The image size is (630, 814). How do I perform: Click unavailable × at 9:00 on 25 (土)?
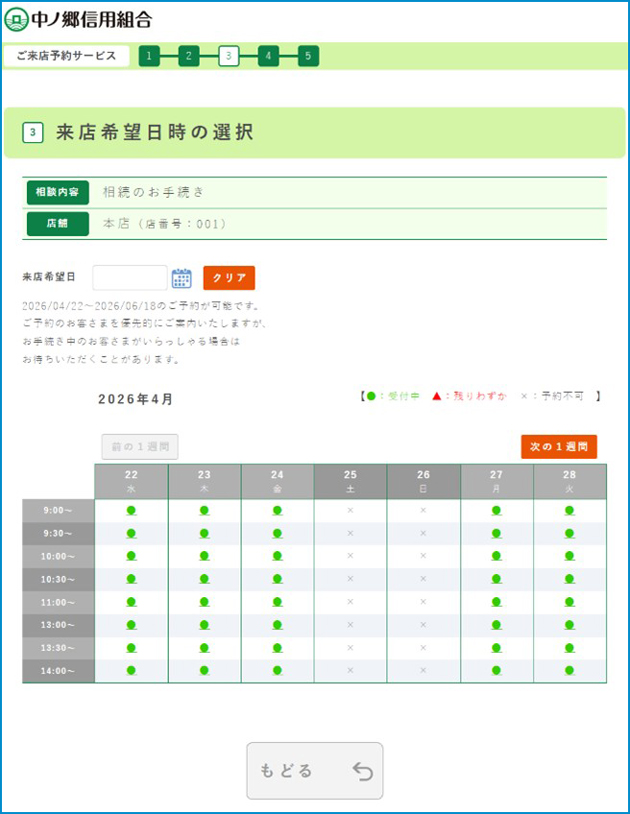(x=350, y=510)
